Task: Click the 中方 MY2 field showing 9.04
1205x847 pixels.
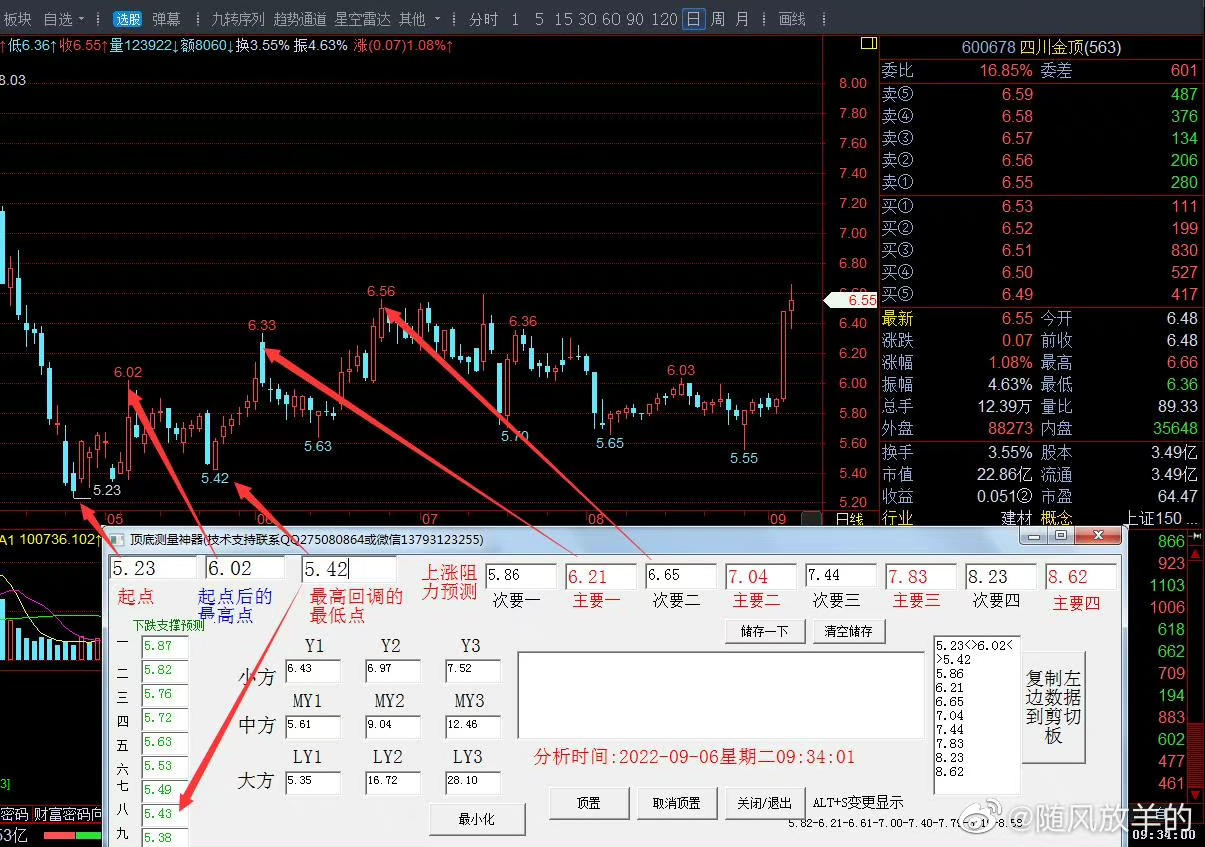Action: pyautogui.click(x=393, y=725)
